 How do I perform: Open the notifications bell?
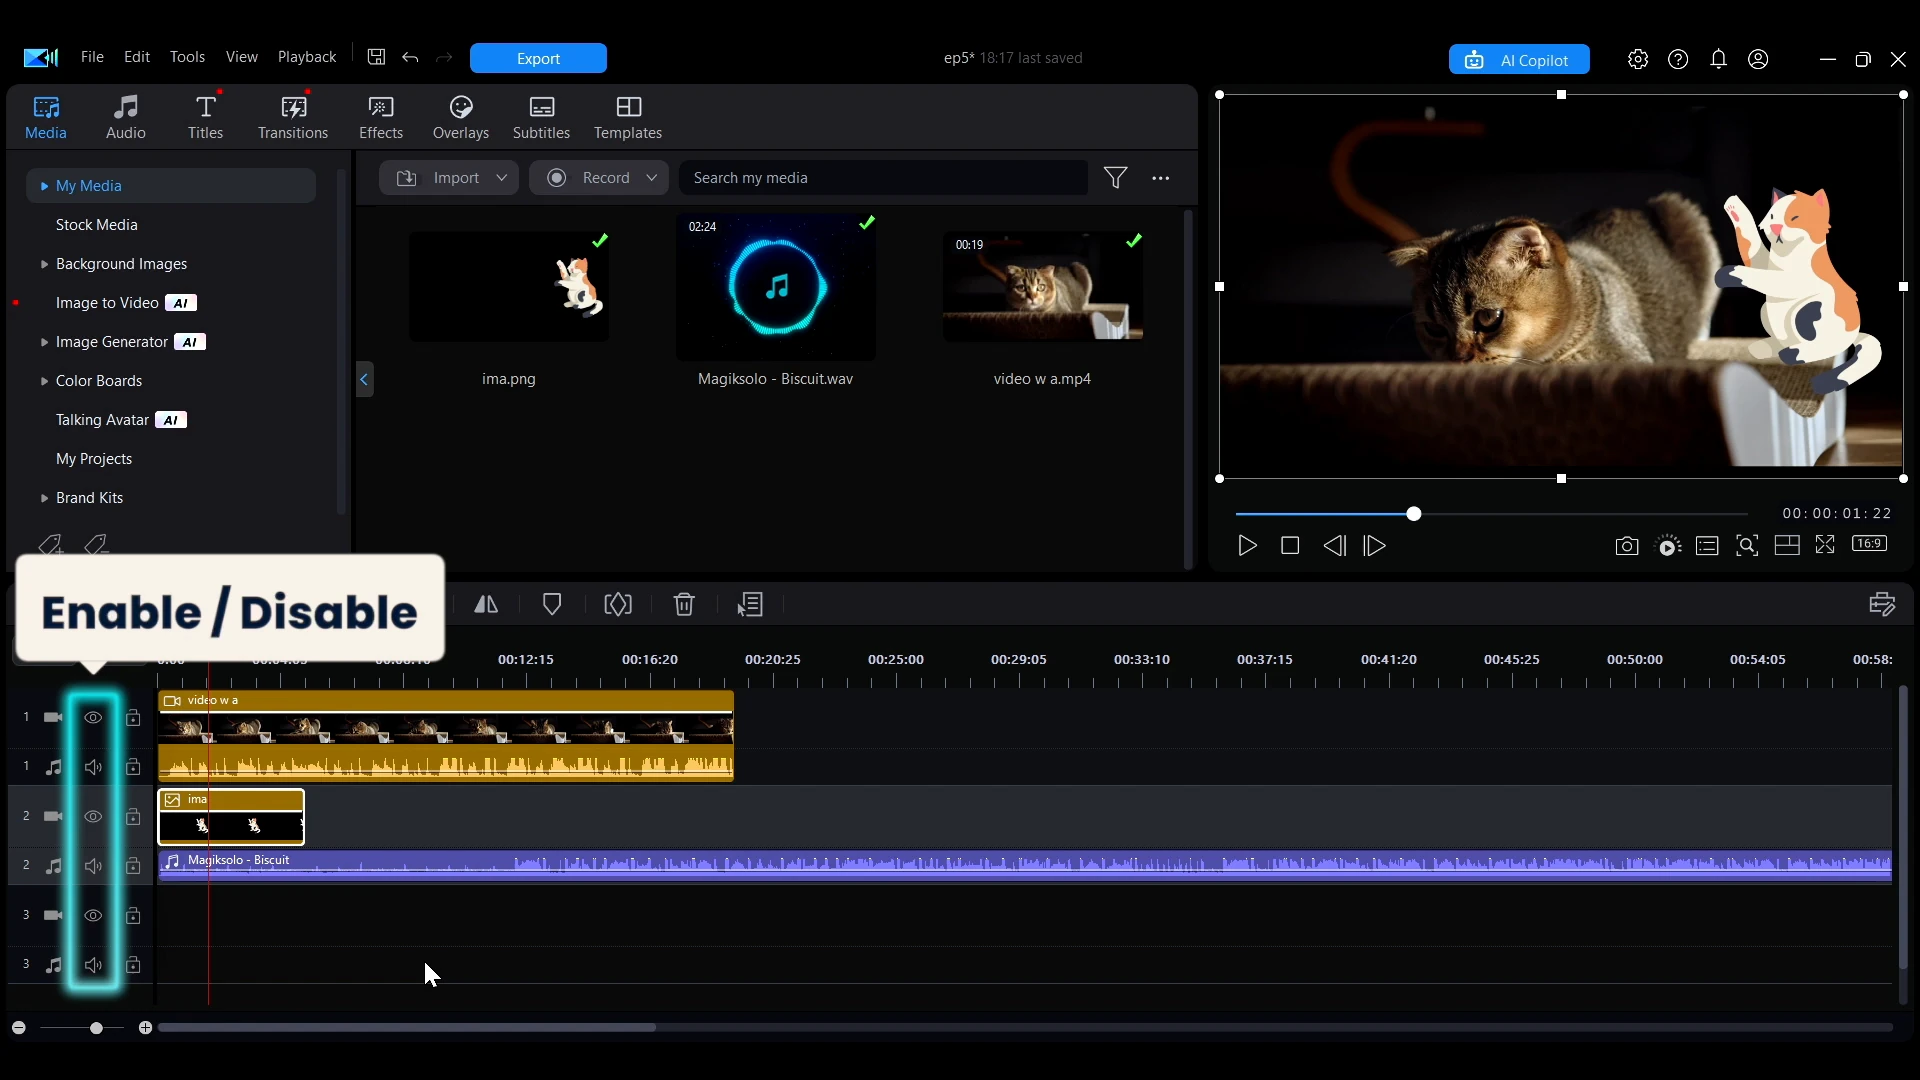[x=1718, y=59]
